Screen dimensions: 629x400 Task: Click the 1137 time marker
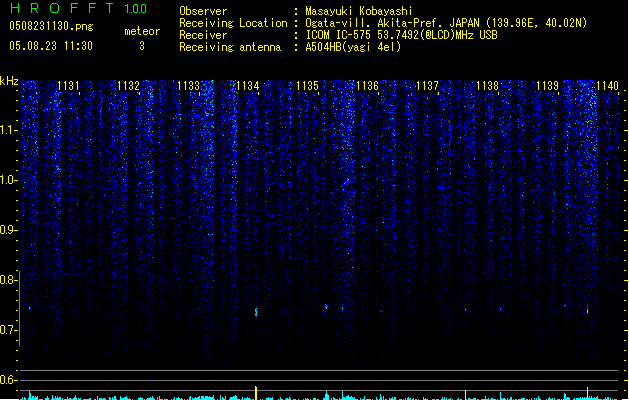[x=428, y=86]
